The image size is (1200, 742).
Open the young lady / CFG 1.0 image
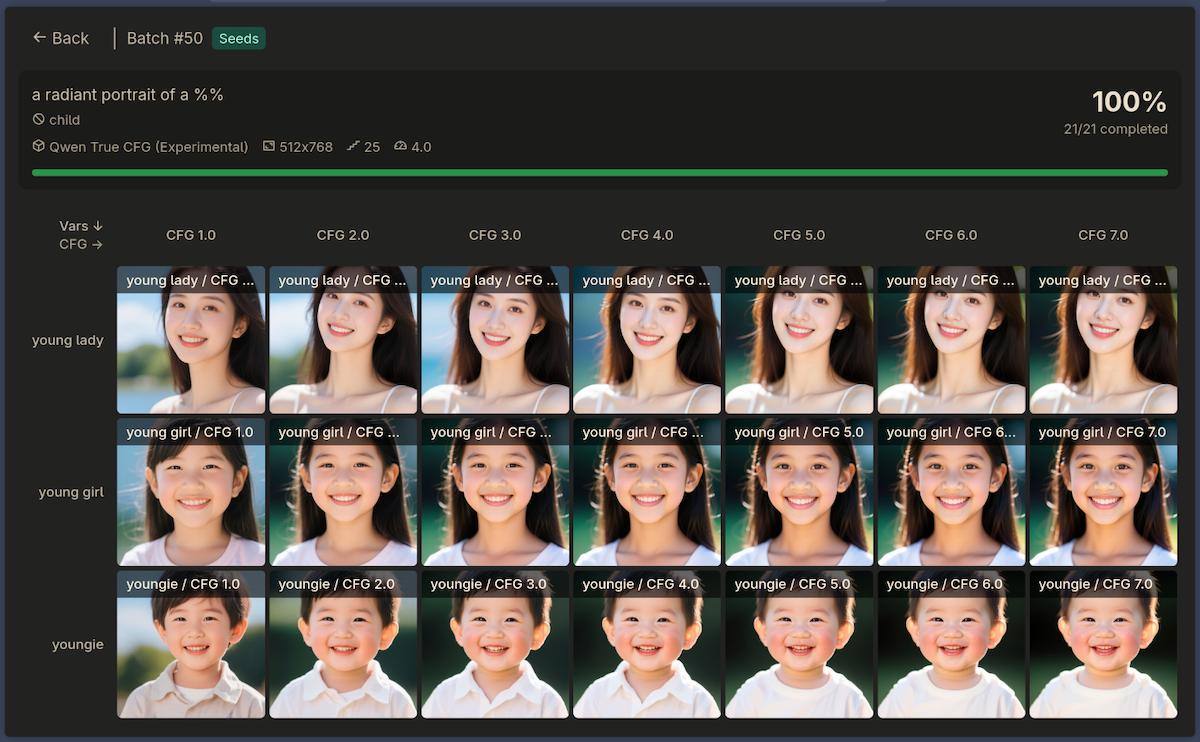click(190, 340)
